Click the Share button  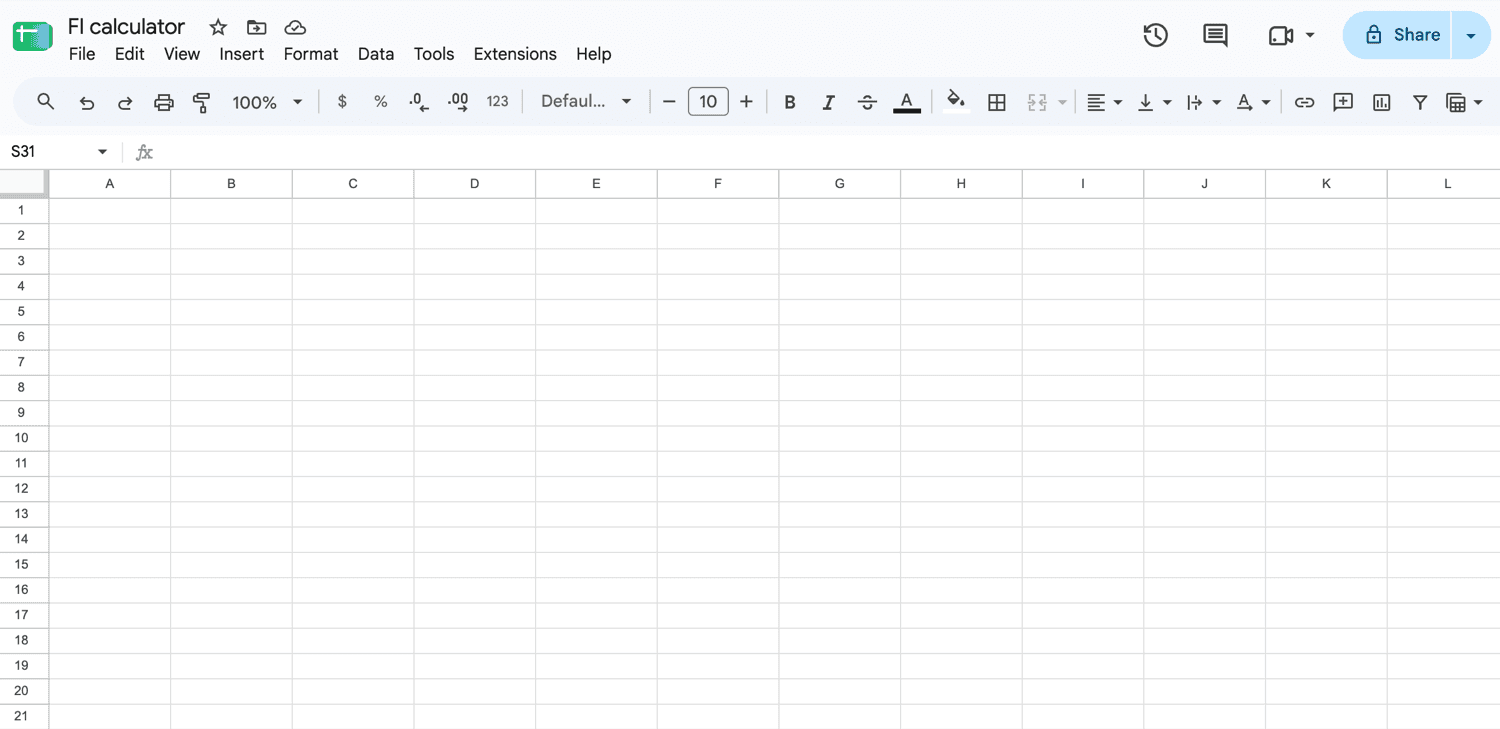click(x=1398, y=35)
